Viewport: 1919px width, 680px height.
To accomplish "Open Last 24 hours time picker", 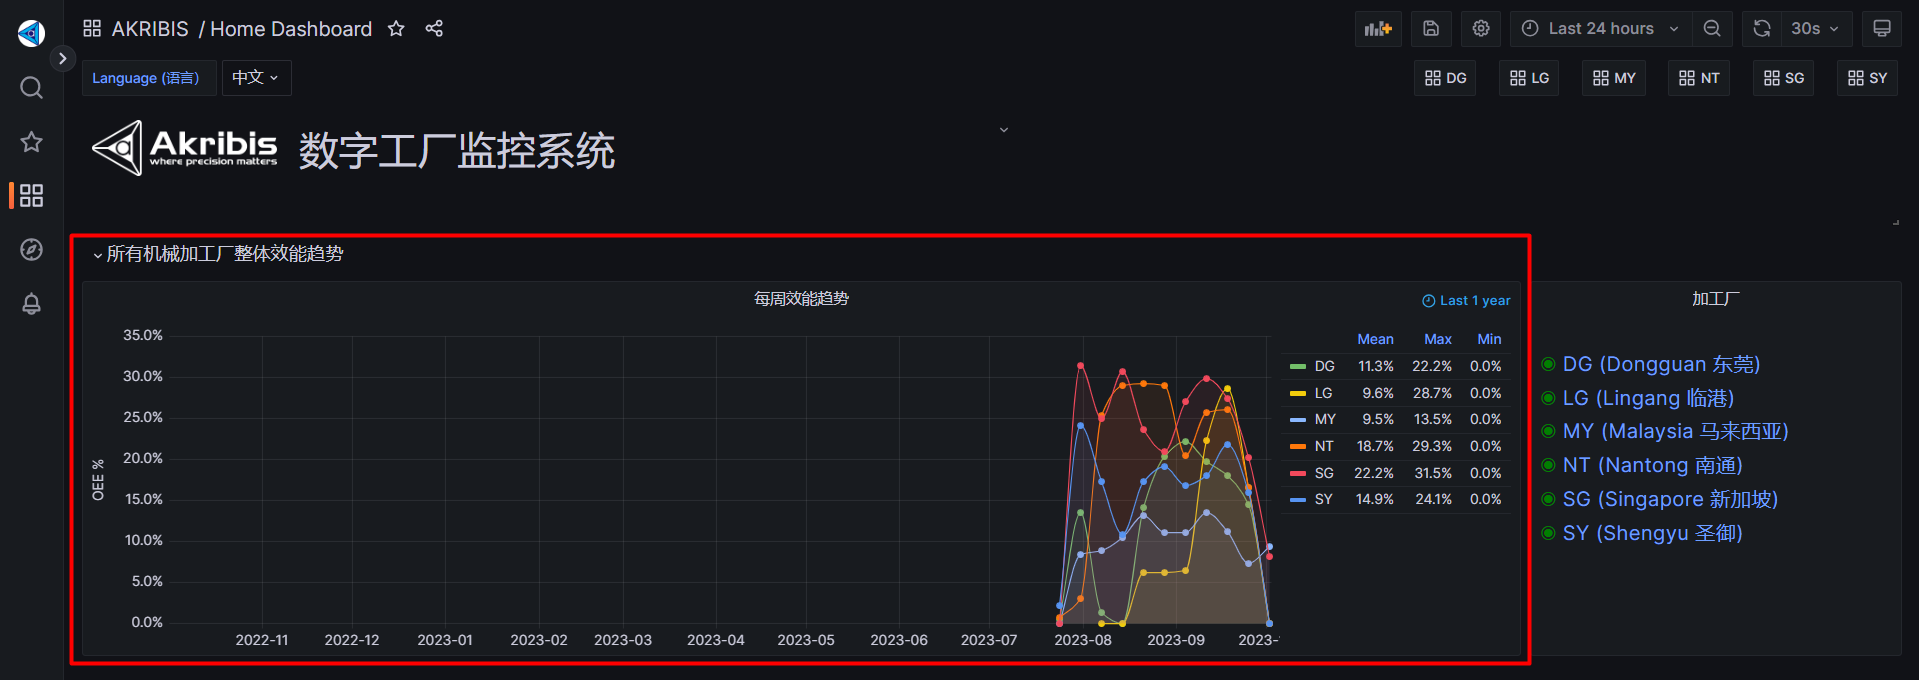I will [1600, 29].
